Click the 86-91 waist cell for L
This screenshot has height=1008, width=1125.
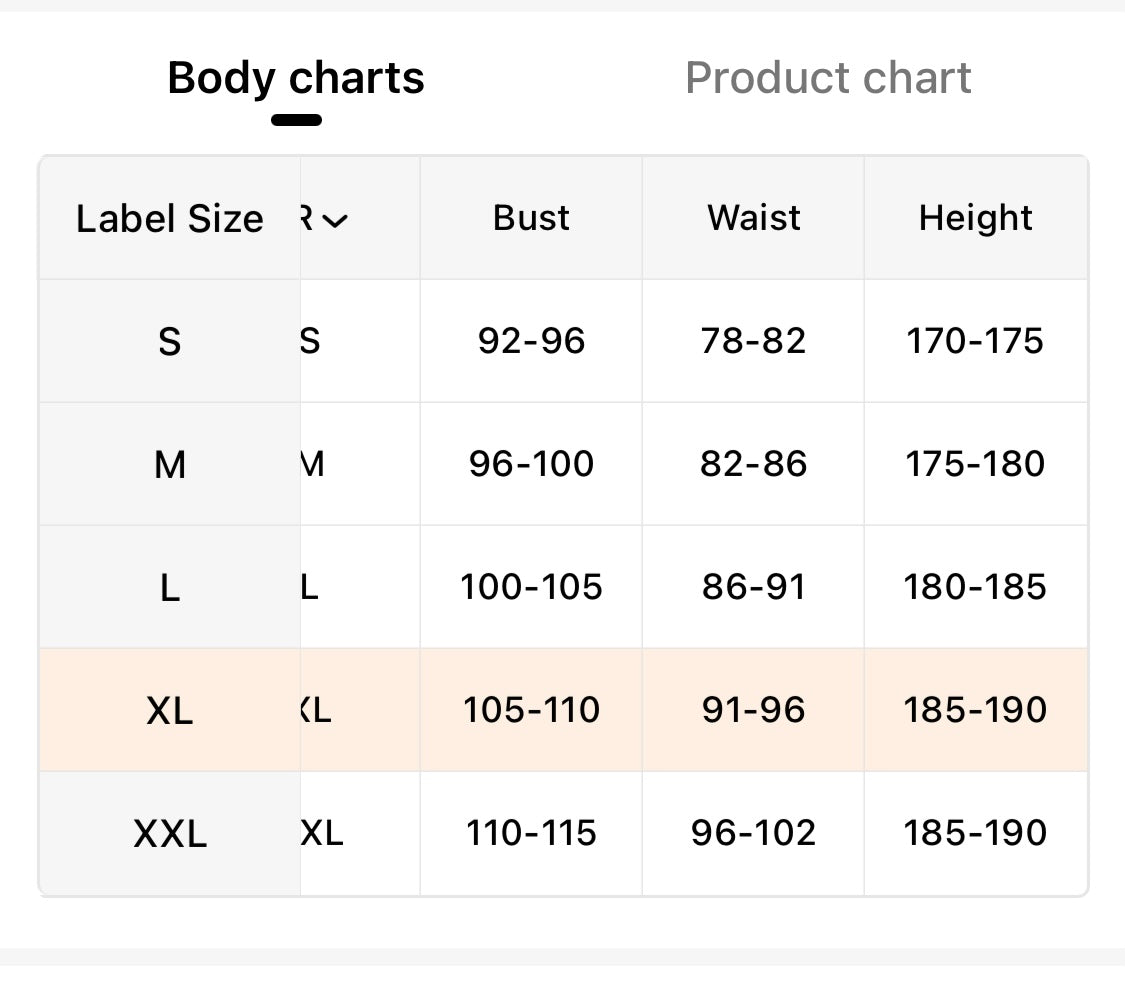point(754,587)
